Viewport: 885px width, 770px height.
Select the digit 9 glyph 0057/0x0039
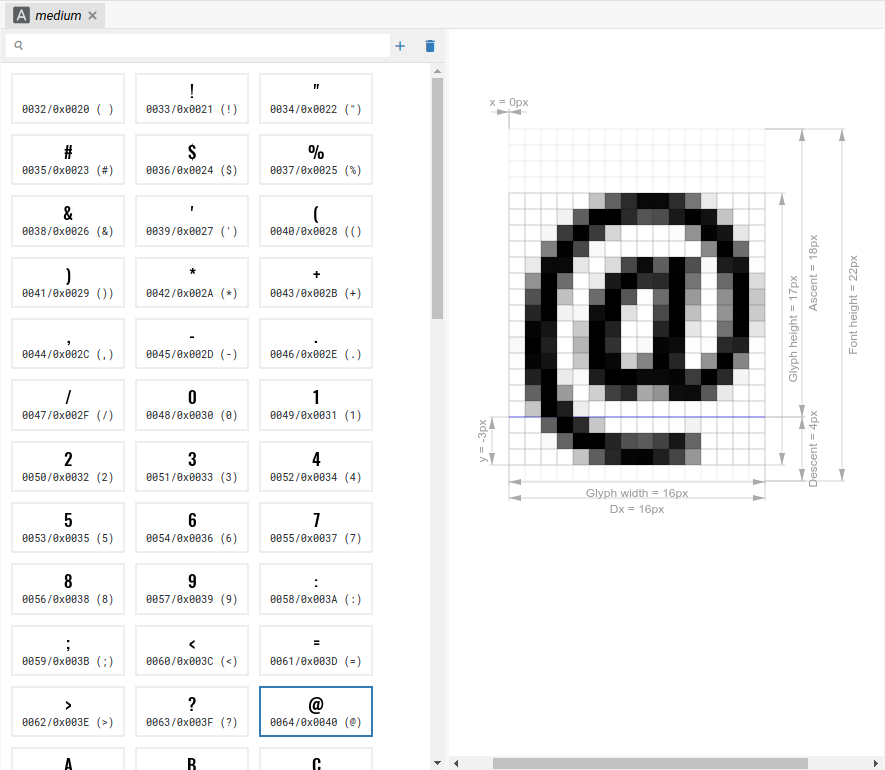click(192, 589)
